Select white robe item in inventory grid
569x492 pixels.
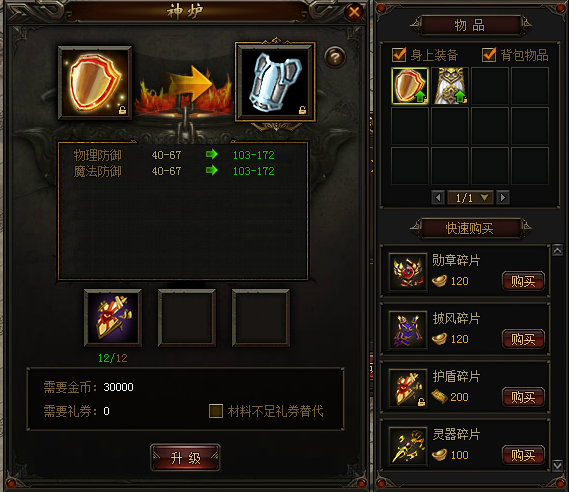pyautogui.click(x=450, y=86)
